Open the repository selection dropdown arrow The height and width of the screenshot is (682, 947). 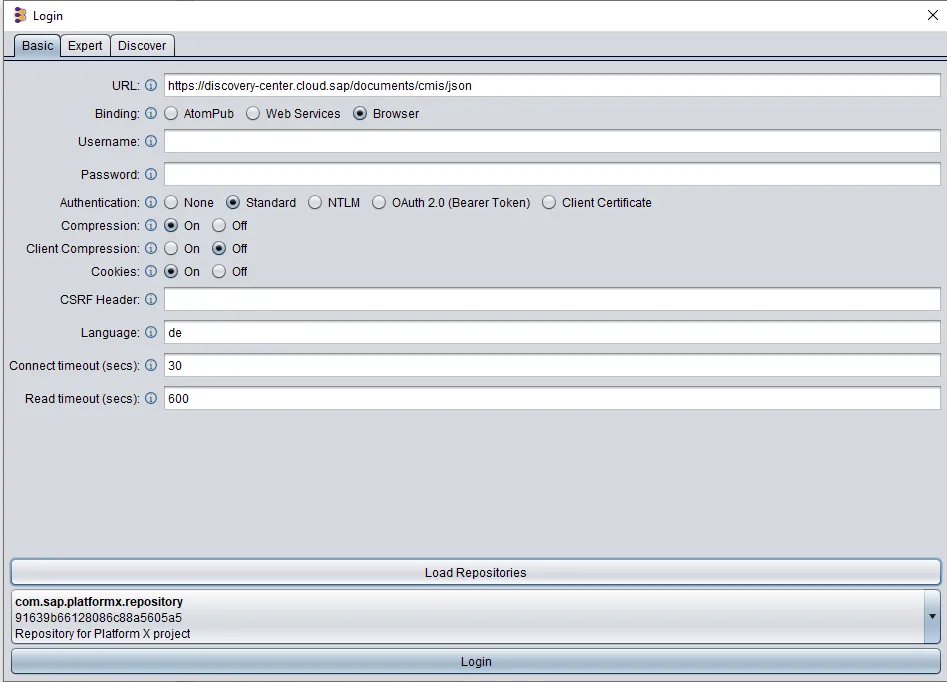932,617
